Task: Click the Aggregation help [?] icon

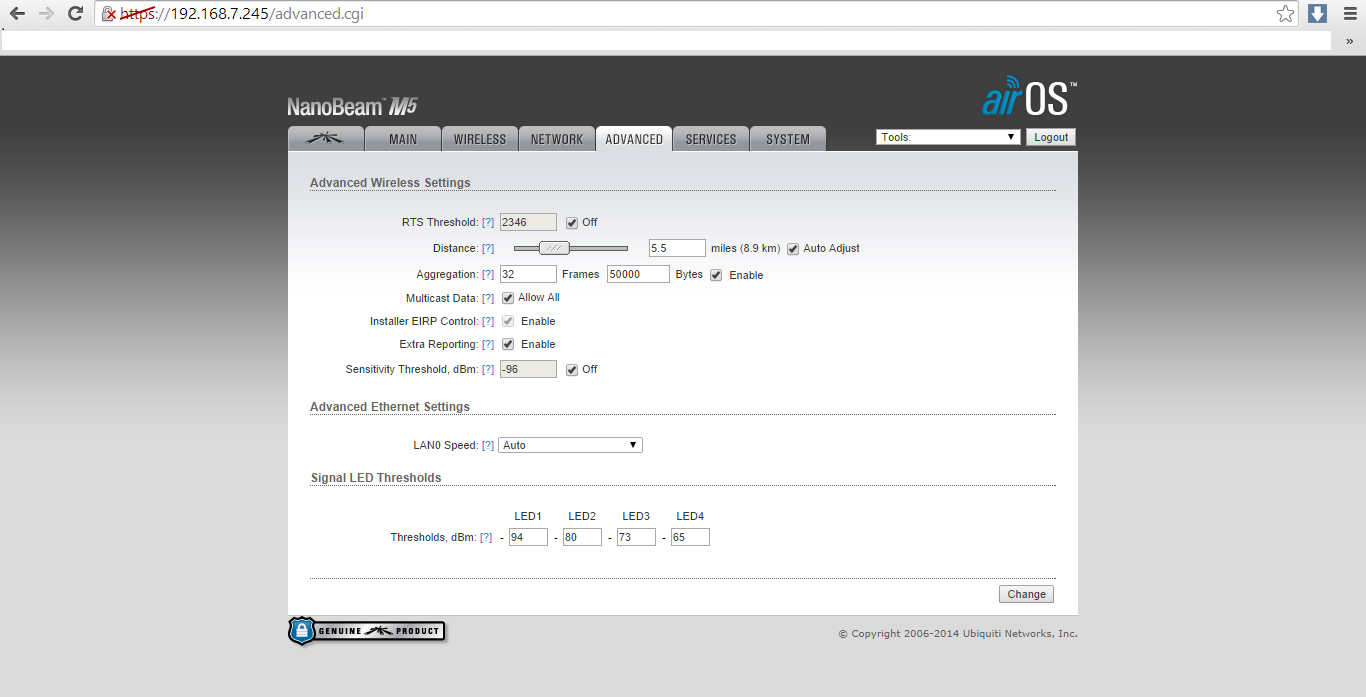Action: point(488,275)
